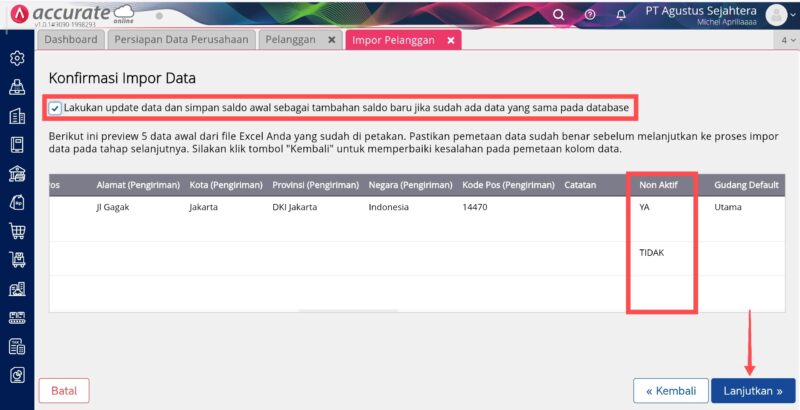Switch to Persiapan Data Perusahaan tab

coord(181,40)
